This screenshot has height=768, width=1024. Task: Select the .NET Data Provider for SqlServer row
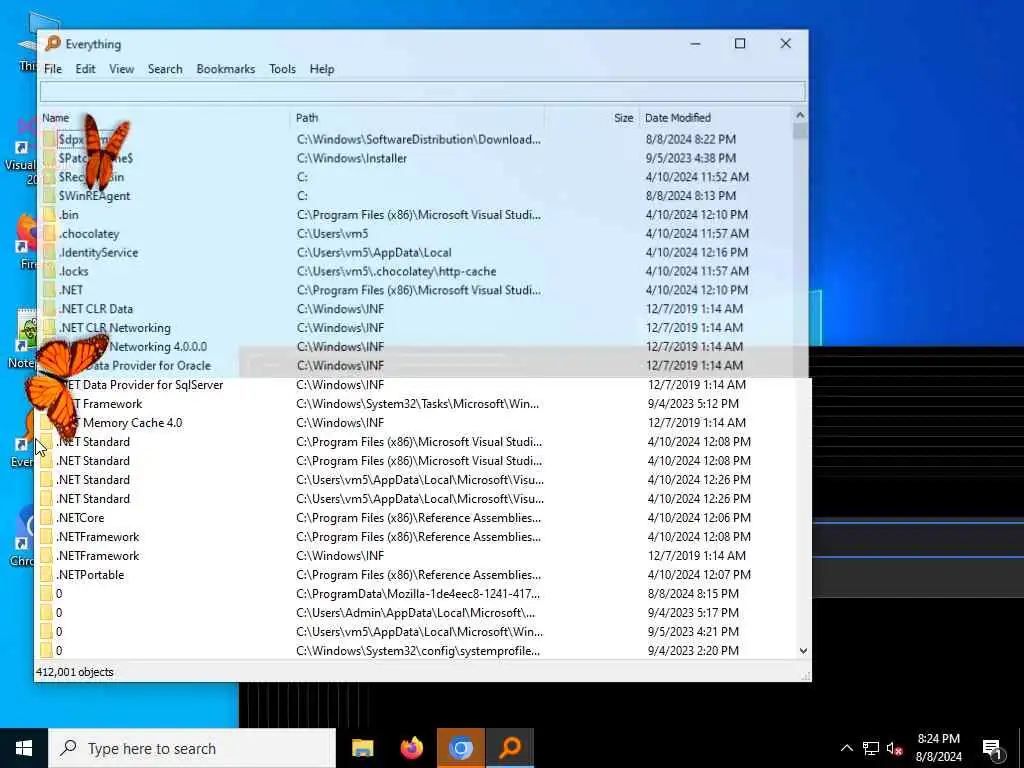pos(423,385)
